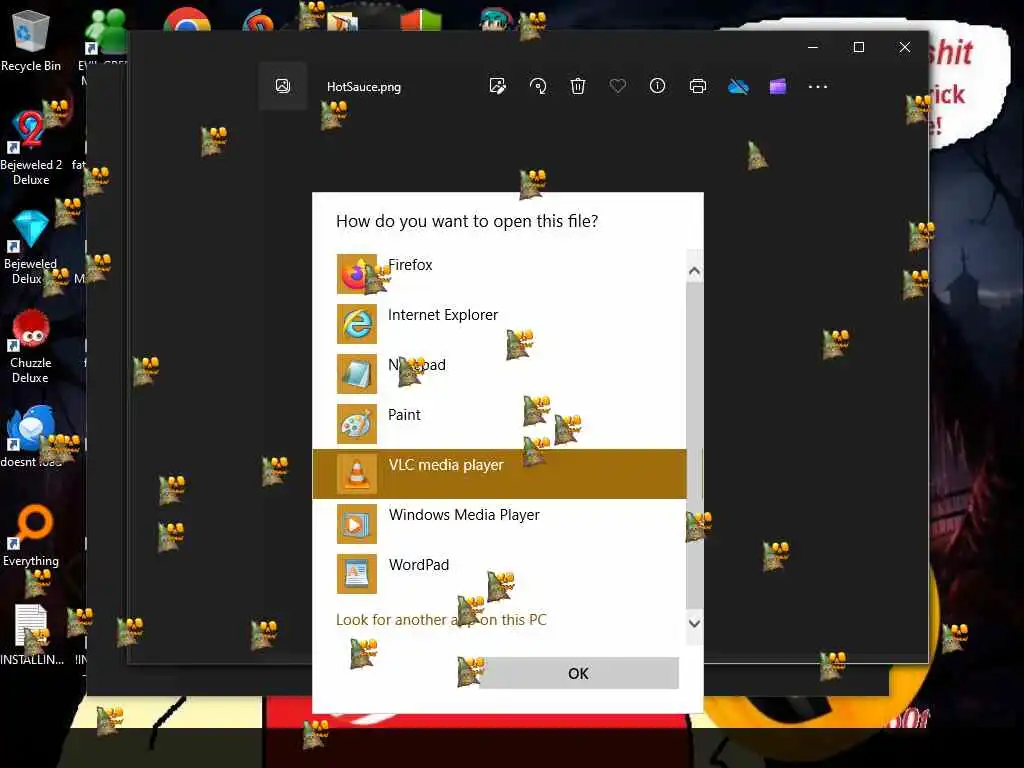Click the app list scroll-down arrow

click(694, 623)
